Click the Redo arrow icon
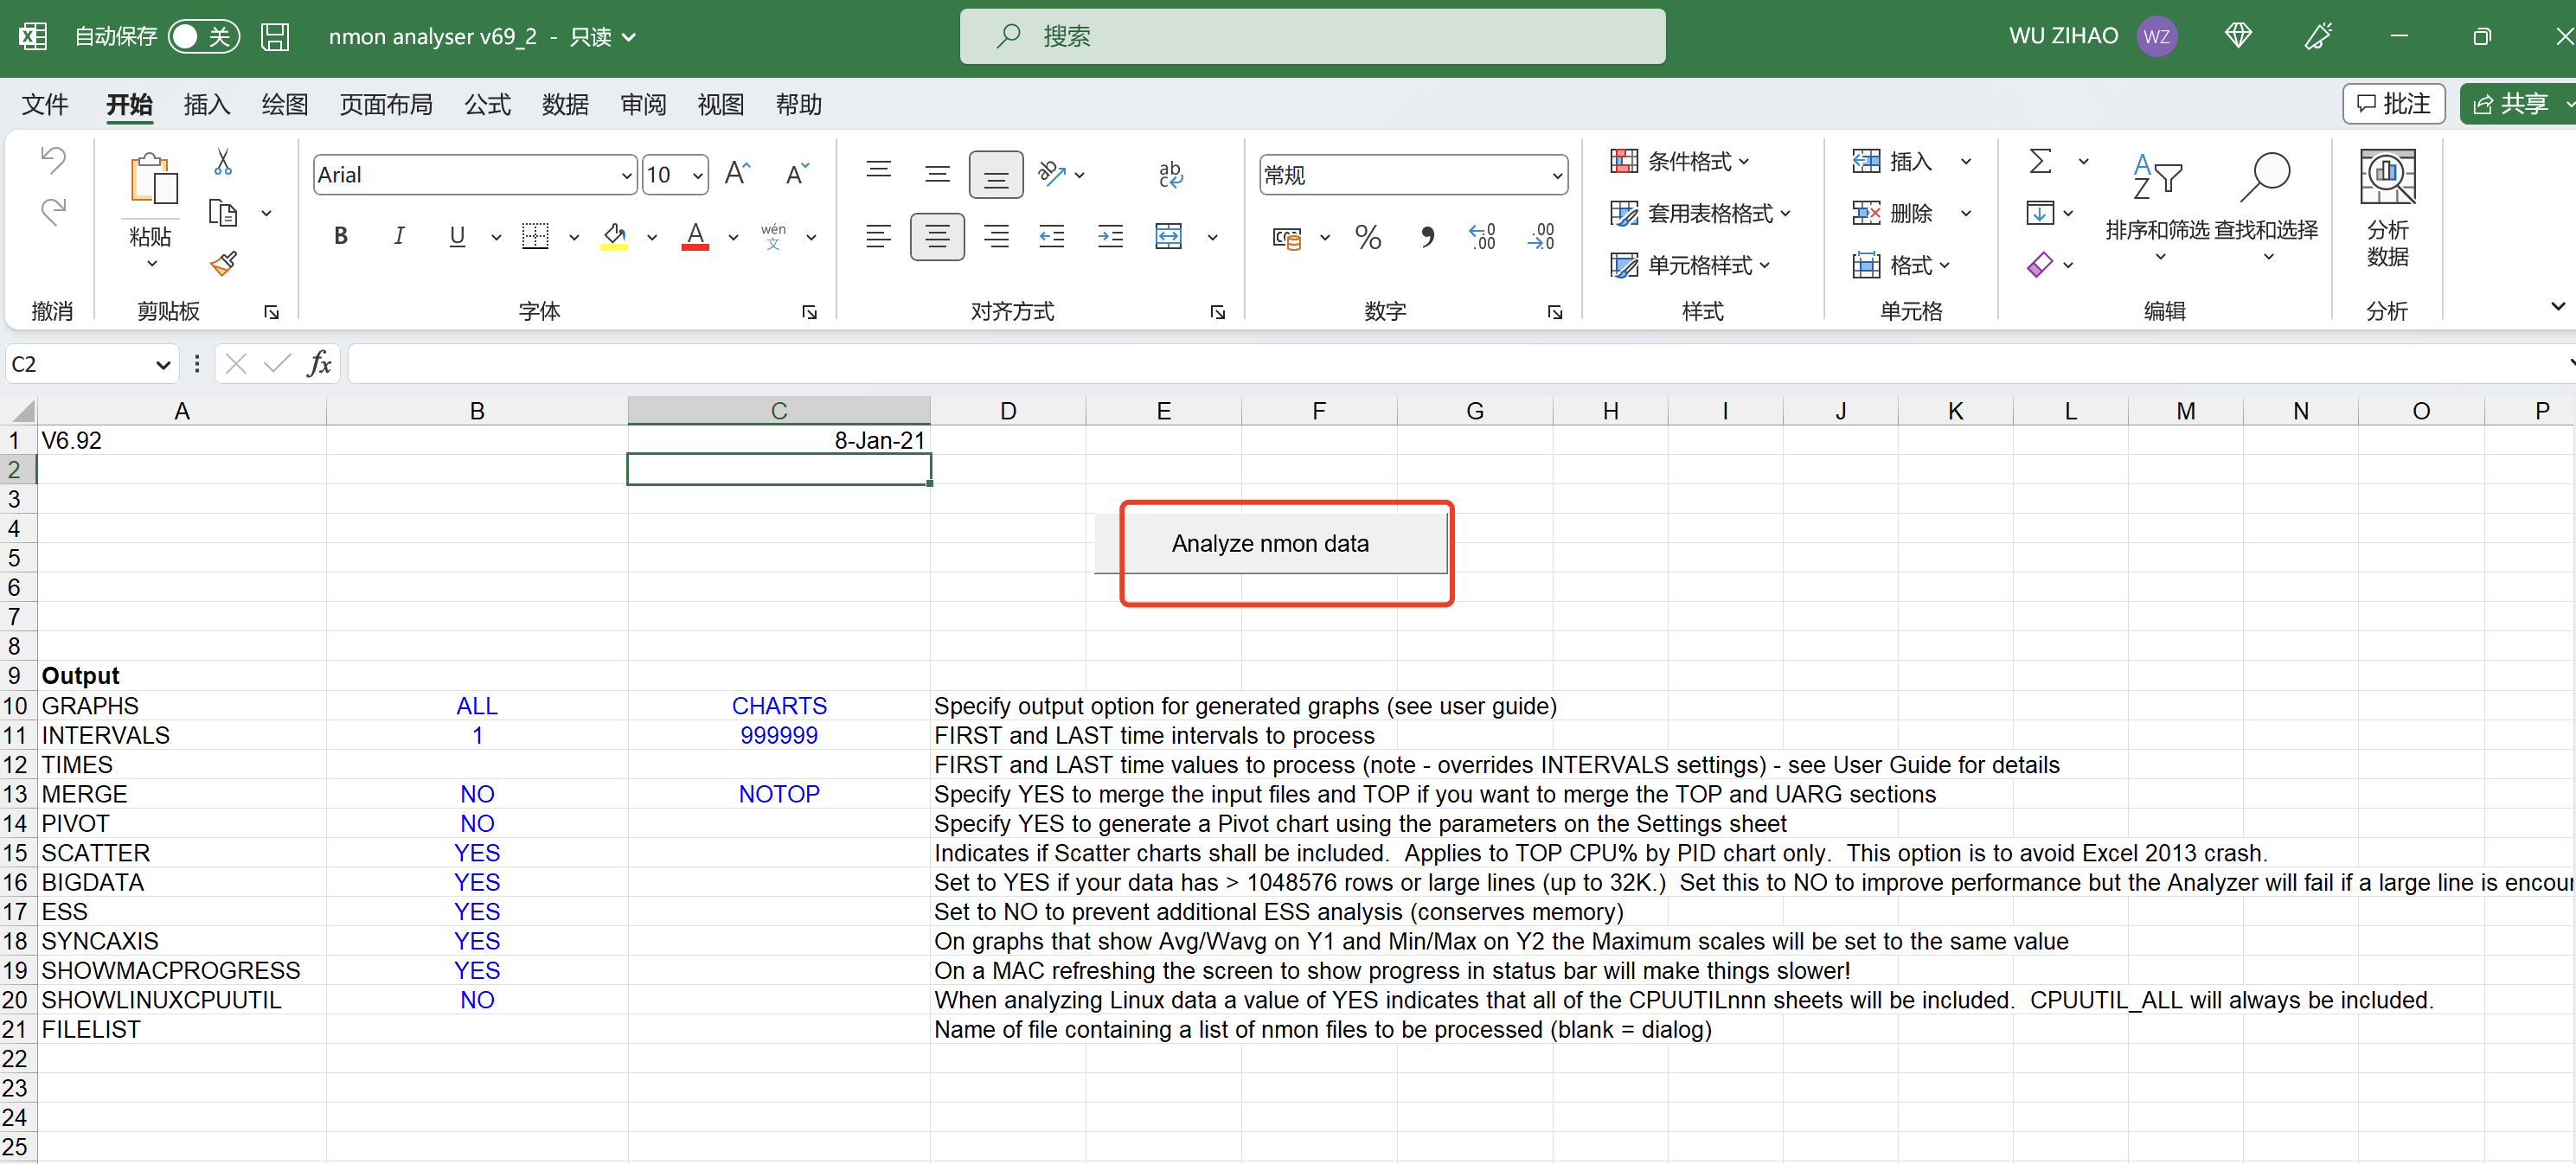This screenshot has width=2576, height=1164. coord(53,211)
